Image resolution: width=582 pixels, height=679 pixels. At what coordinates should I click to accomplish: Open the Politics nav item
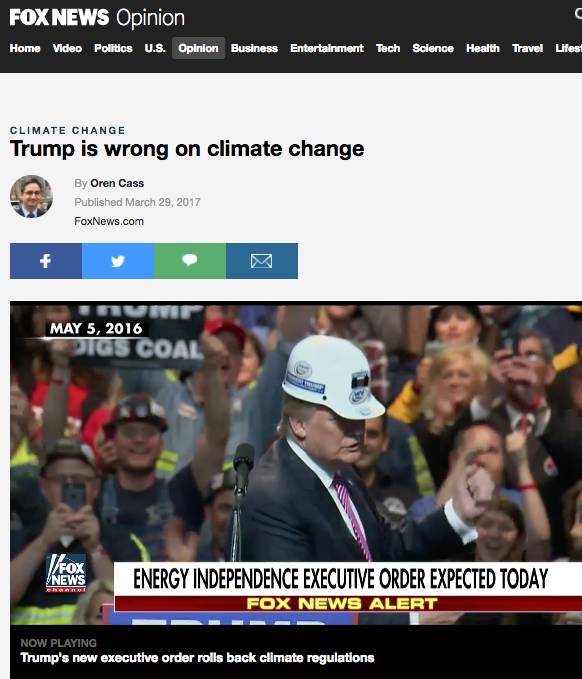click(113, 48)
